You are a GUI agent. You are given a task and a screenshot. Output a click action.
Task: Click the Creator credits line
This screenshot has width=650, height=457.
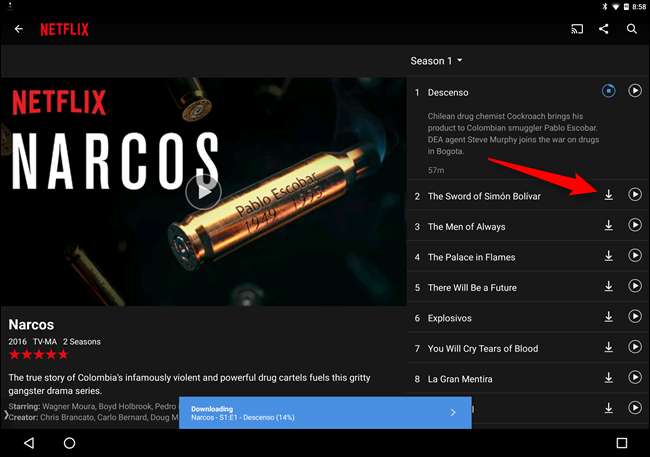(94, 417)
